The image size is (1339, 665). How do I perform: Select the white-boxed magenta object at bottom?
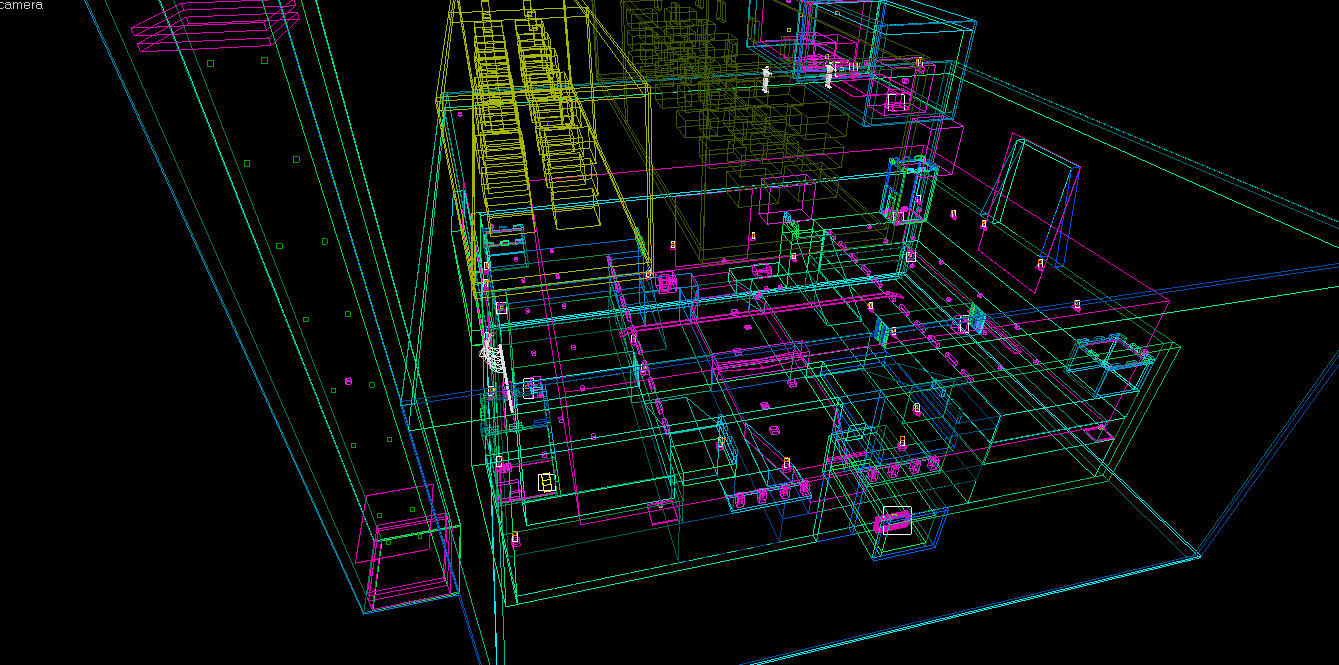896,521
